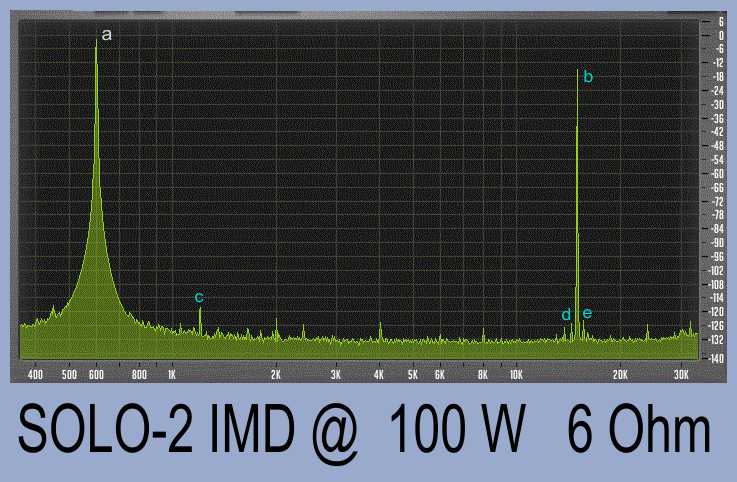Screen dimensions: 737x482
Task: Click the cyan peak label "c"
Action: (199, 297)
